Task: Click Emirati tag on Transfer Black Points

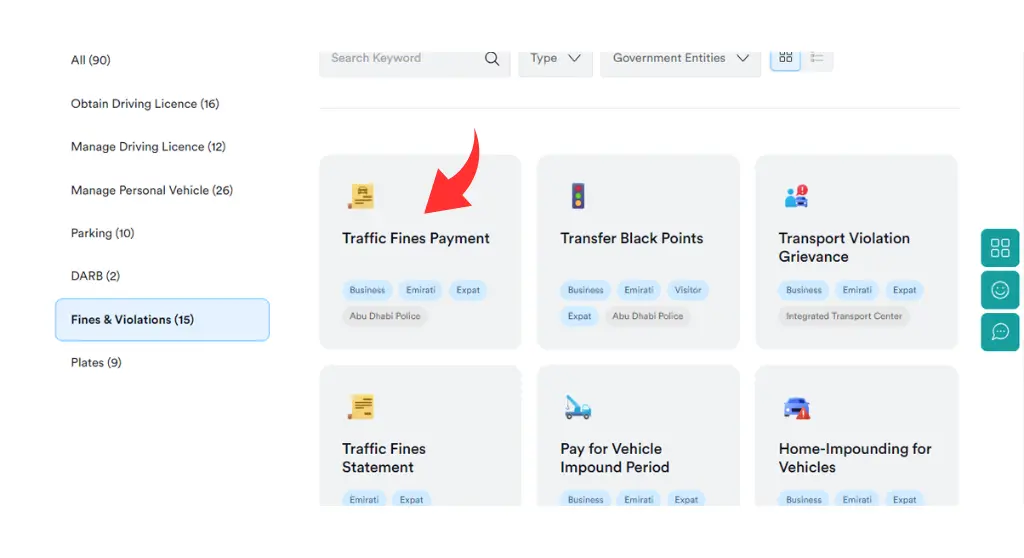Action: [x=639, y=290]
